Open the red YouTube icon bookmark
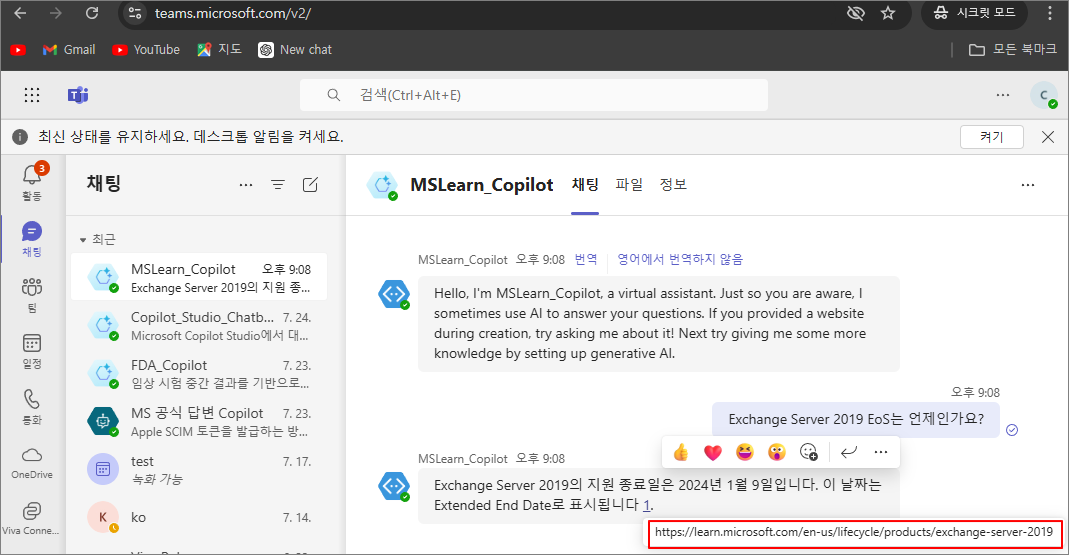Viewport: 1069px width, 555px height. [x=18, y=50]
